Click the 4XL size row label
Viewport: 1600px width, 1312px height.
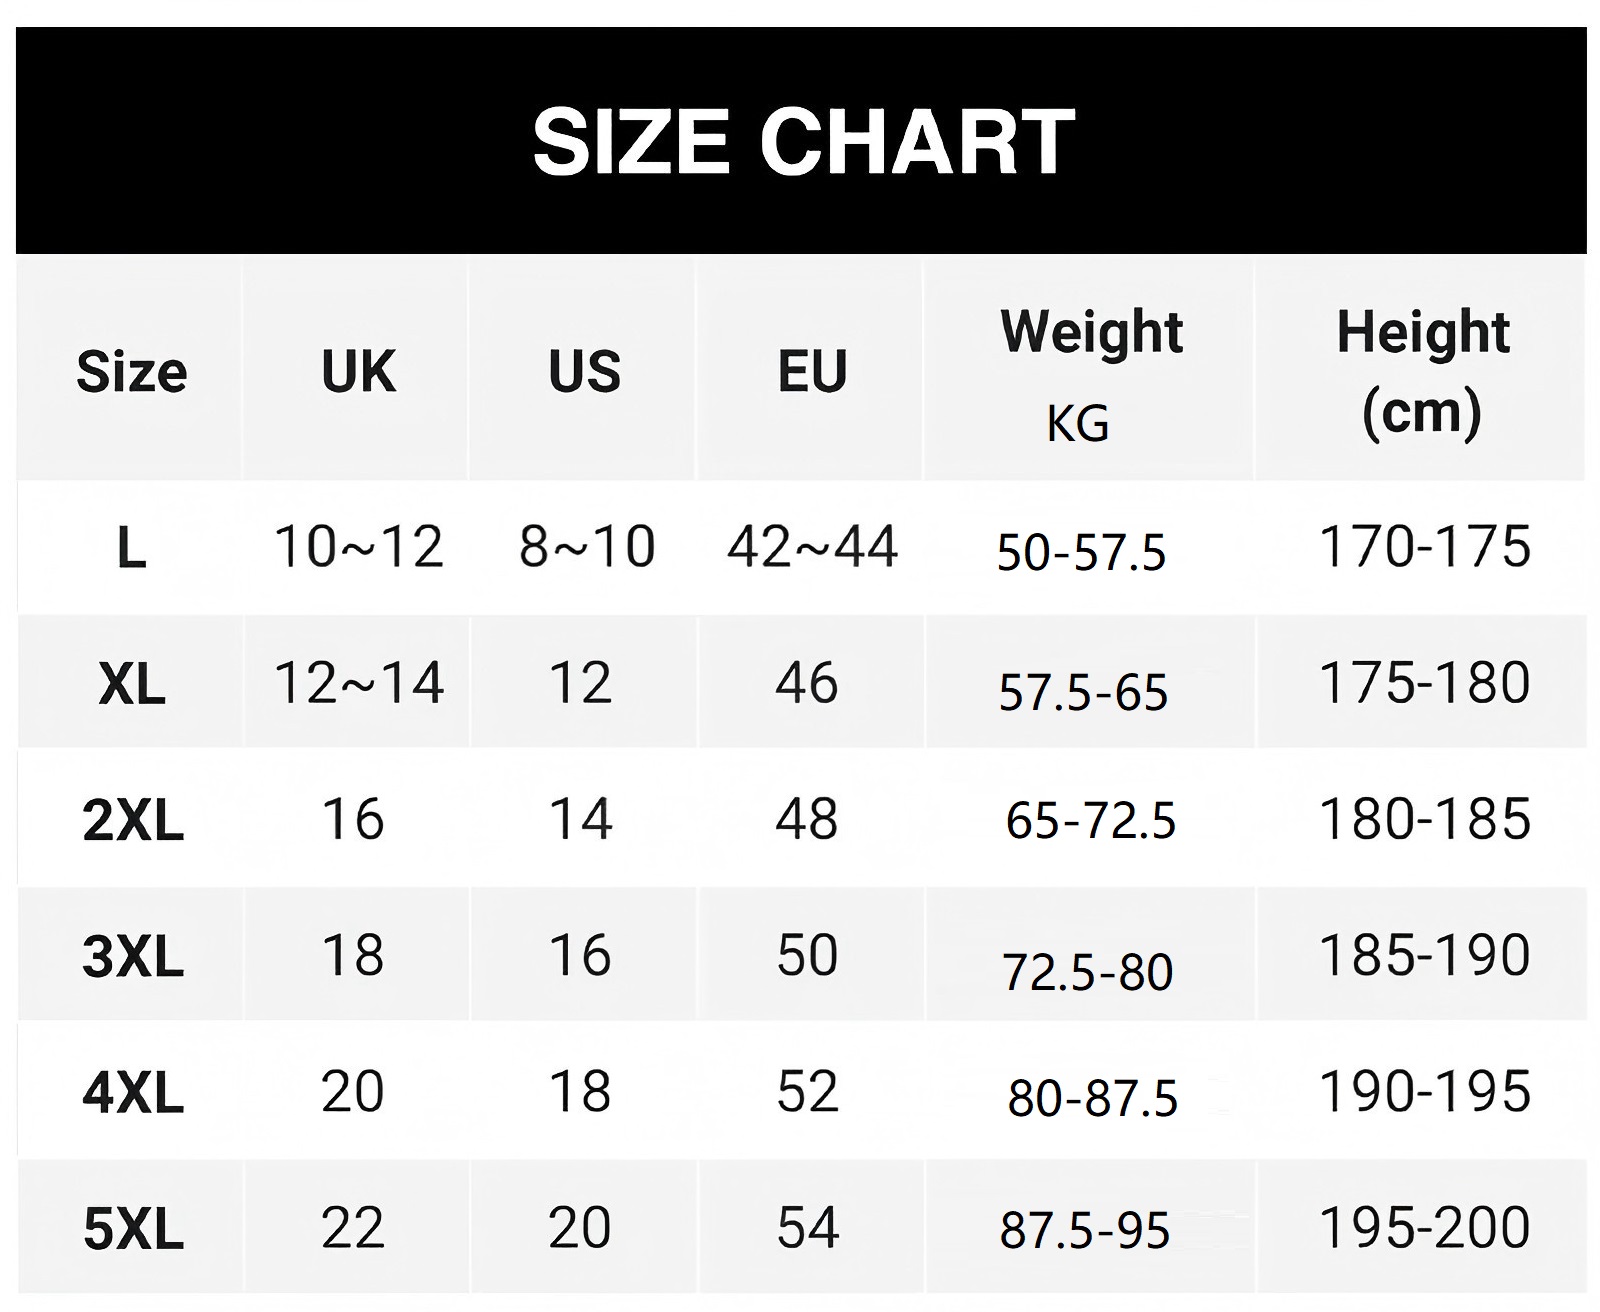(133, 1092)
